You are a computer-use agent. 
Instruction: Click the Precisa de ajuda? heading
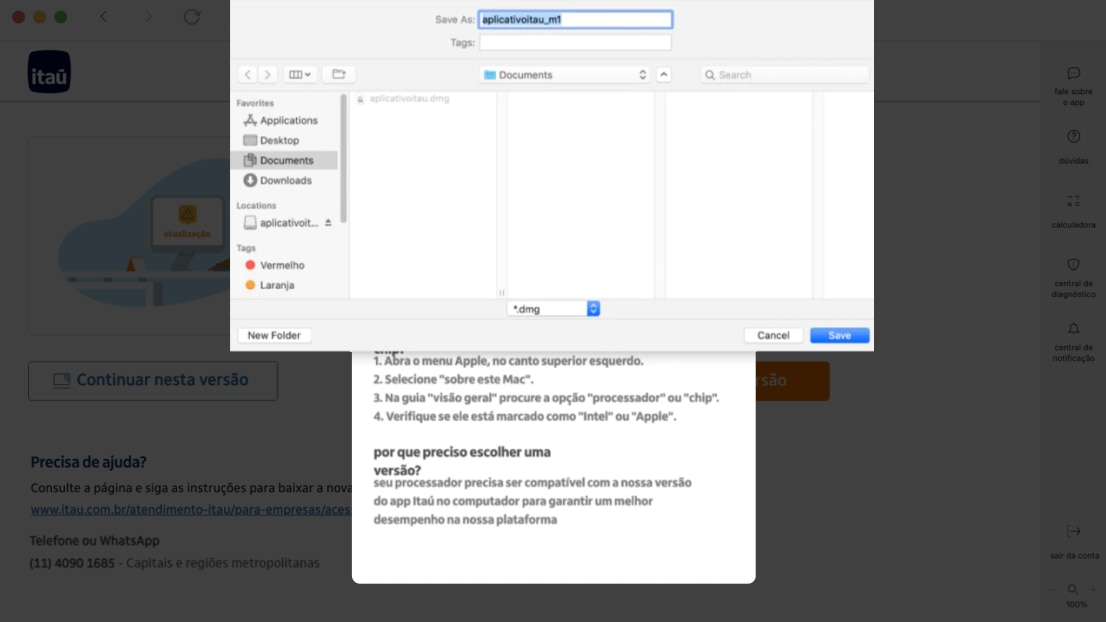pos(88,462)
